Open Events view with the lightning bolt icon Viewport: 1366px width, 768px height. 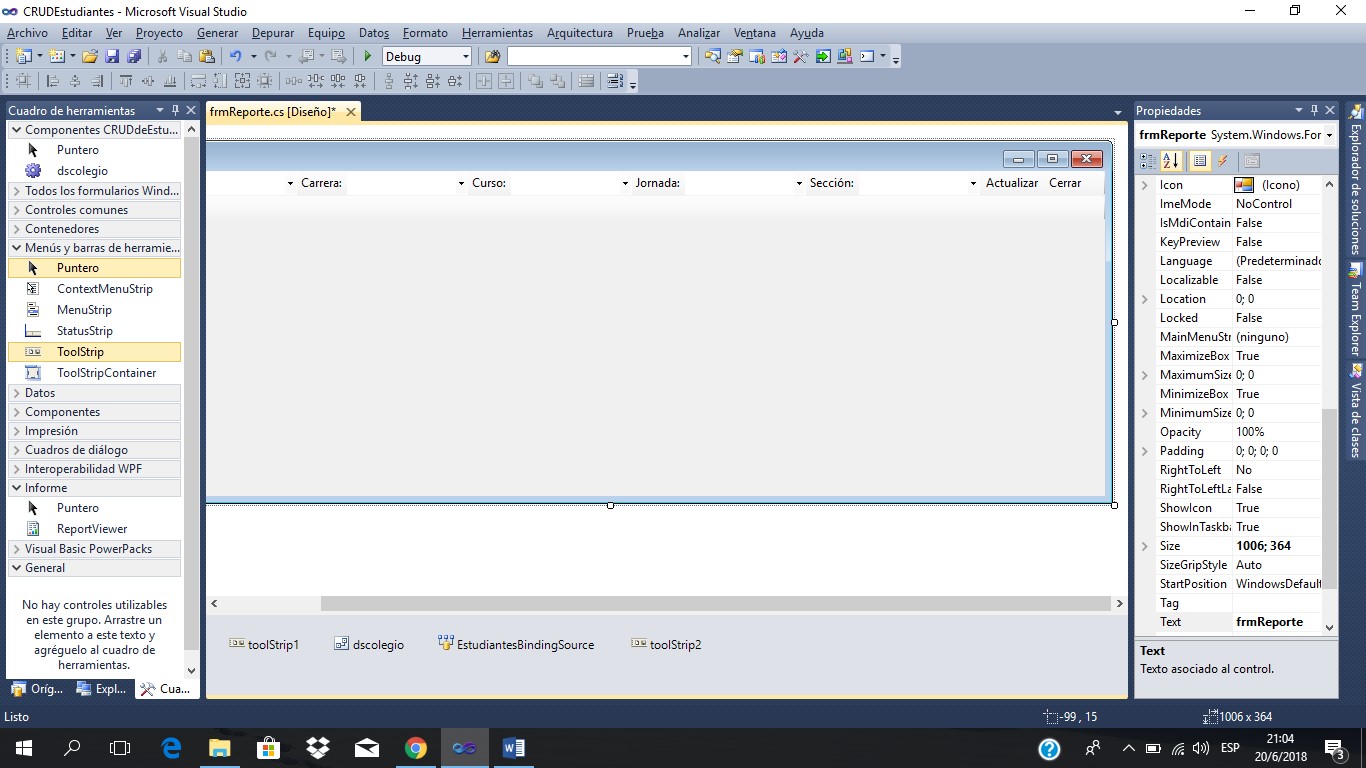tap(1222, 161)
